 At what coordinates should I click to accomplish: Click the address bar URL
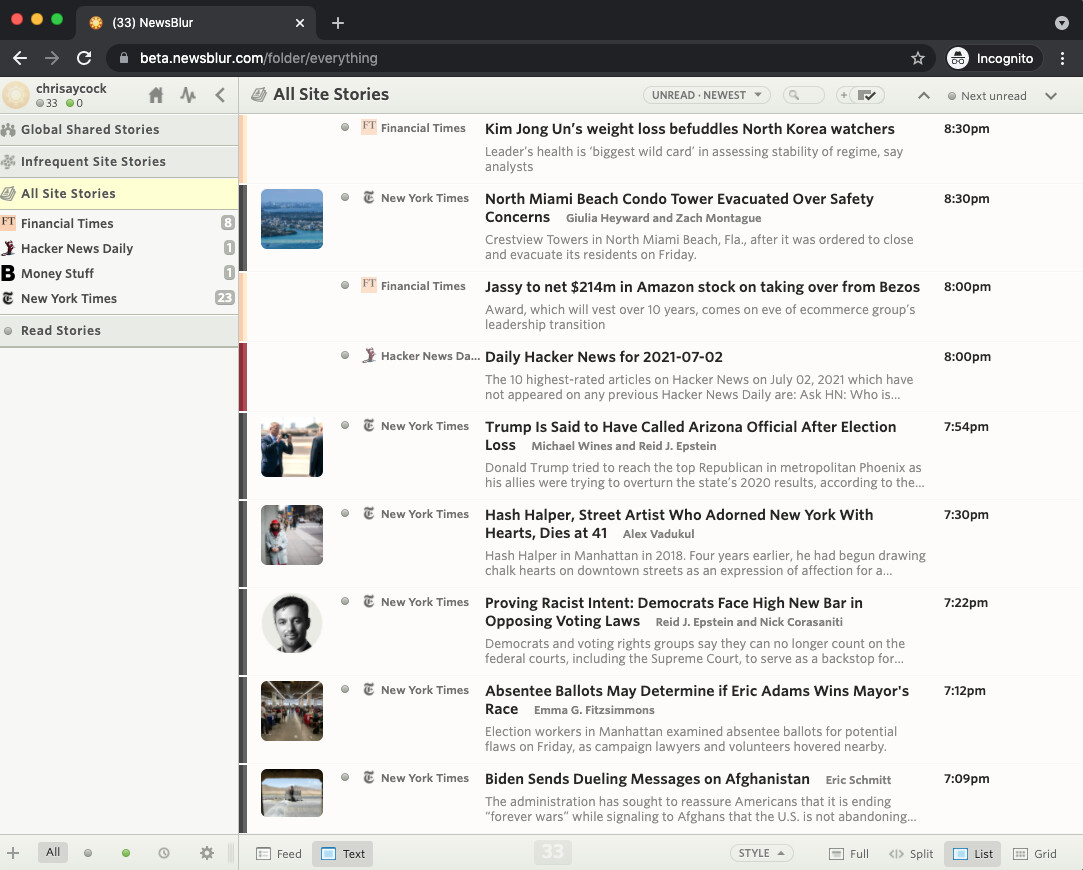[258, 58]
